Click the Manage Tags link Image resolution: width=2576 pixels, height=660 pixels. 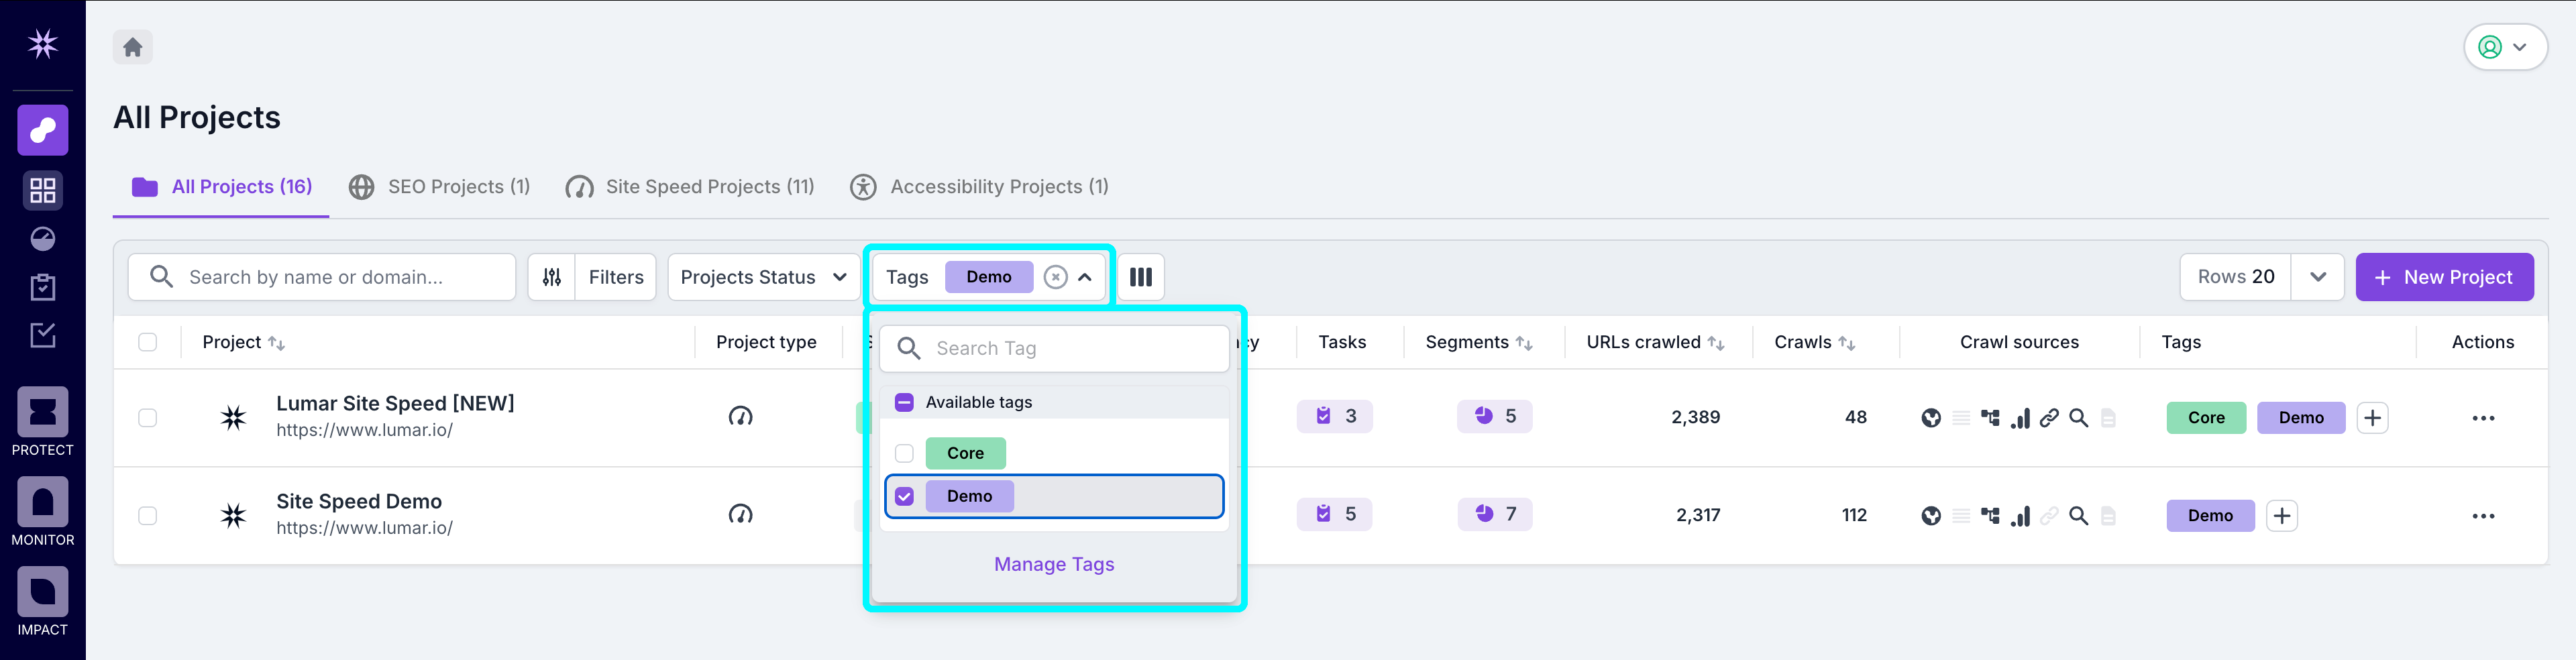pyautogui.click(x=1054, y=564)
